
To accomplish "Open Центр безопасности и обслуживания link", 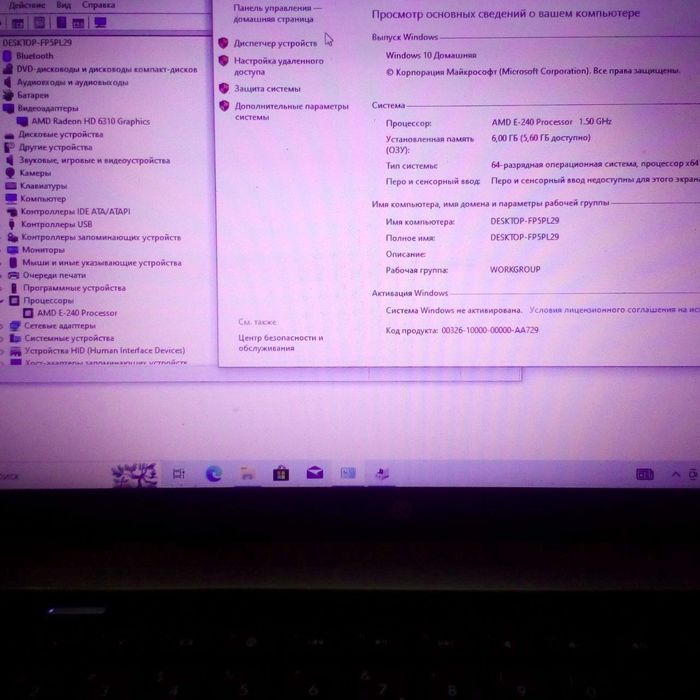I will click(x=280, y=343).
